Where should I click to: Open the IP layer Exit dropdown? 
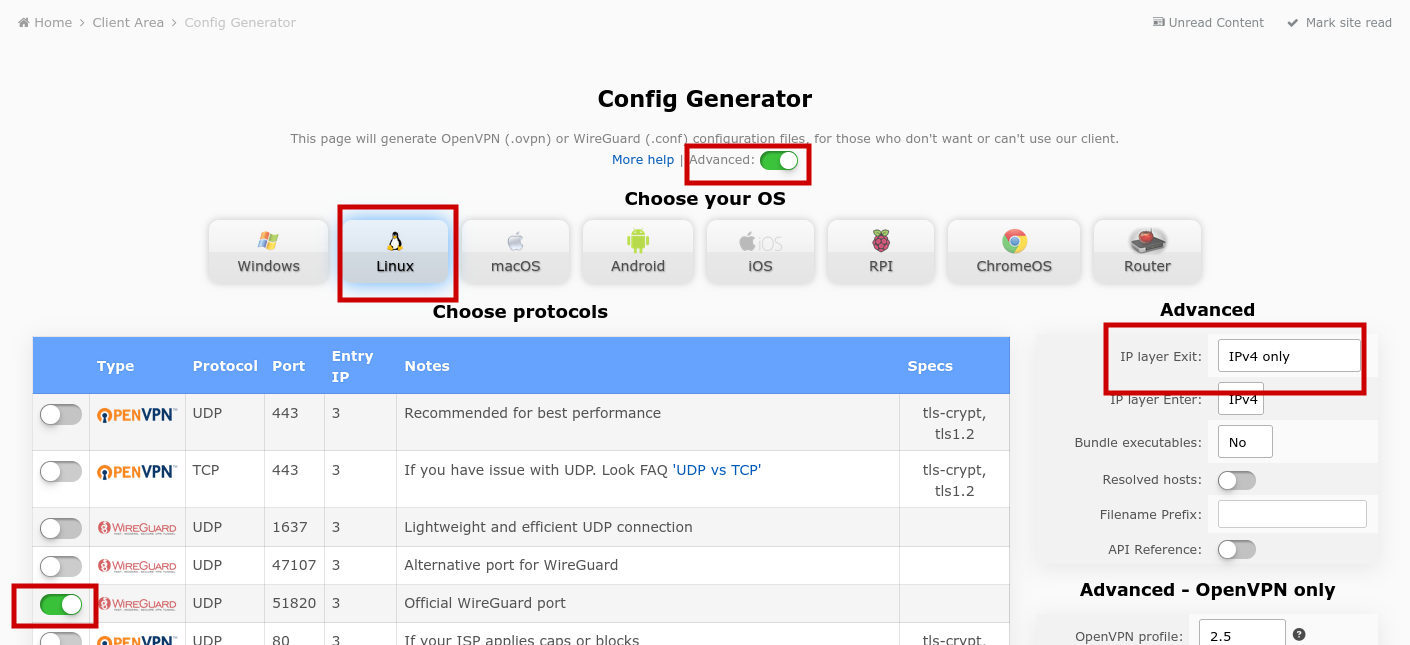click(x=1289, y=356)
